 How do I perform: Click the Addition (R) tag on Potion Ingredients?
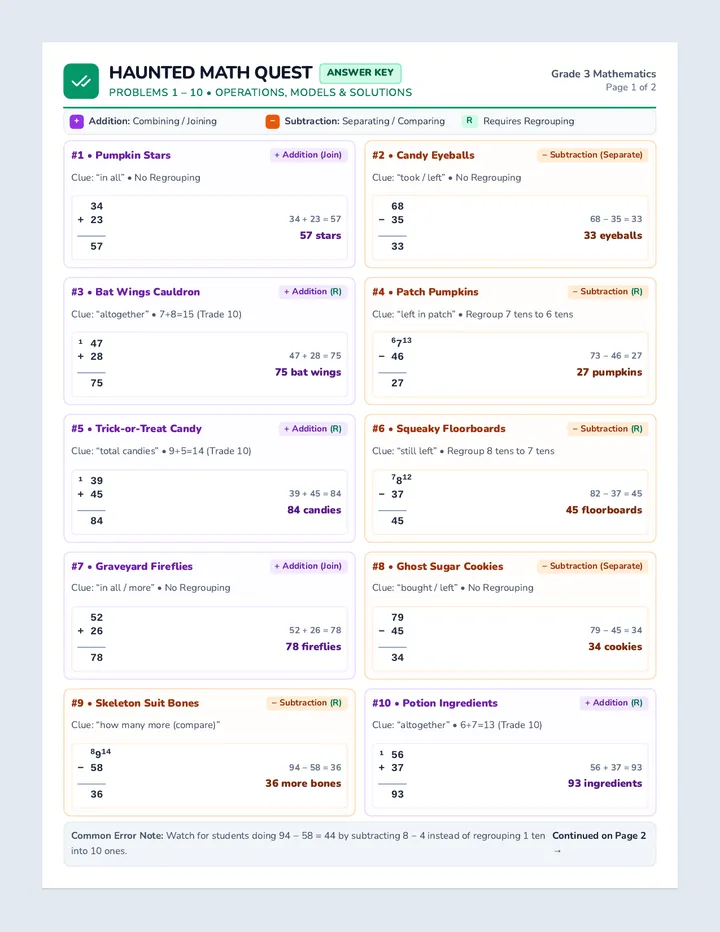coord(614,703)
